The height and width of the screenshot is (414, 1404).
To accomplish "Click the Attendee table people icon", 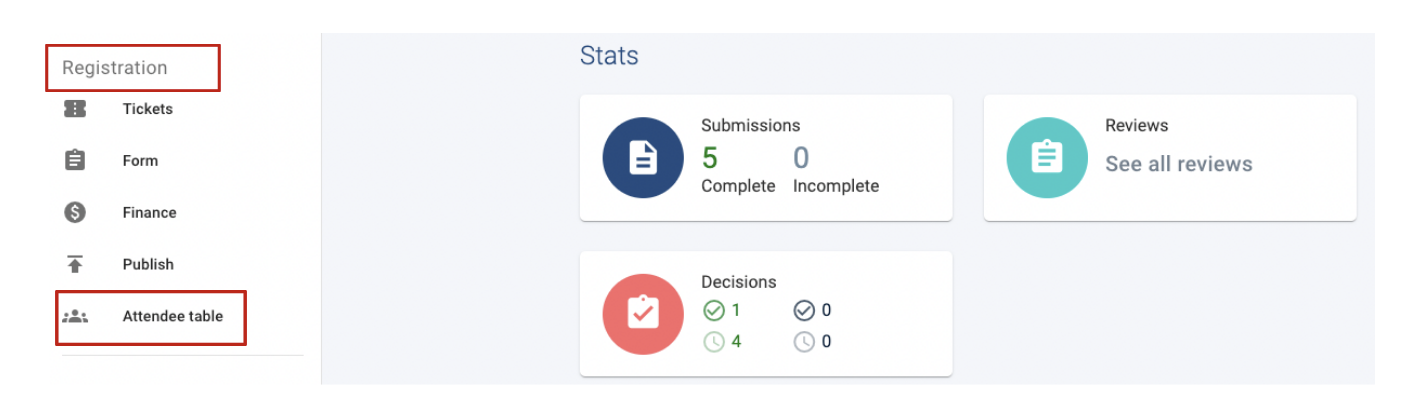I will [75, 316].
